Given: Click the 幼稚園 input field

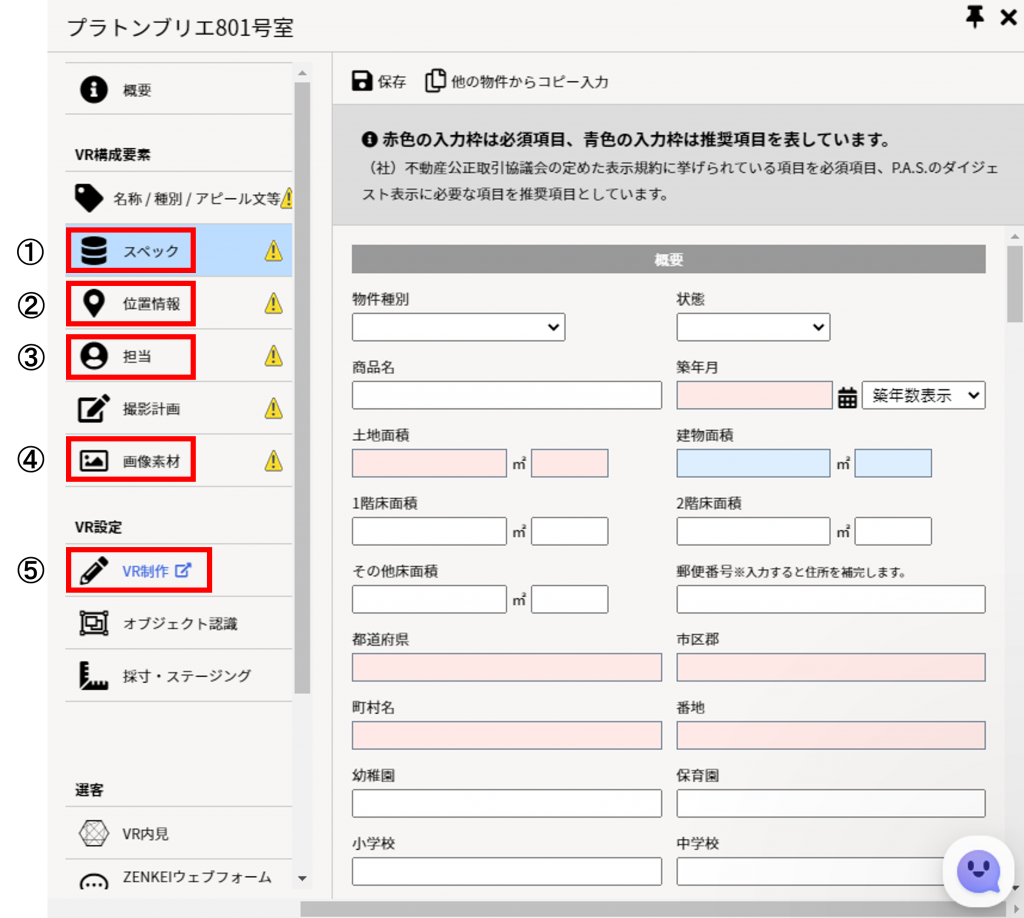Looking at the screenshot, I should coord(507,803).
